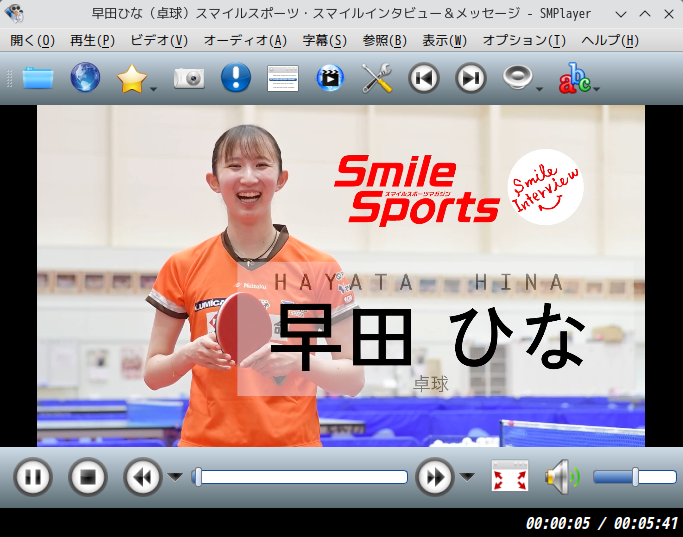Fast forward using the double-arrow button

[435, 477]
